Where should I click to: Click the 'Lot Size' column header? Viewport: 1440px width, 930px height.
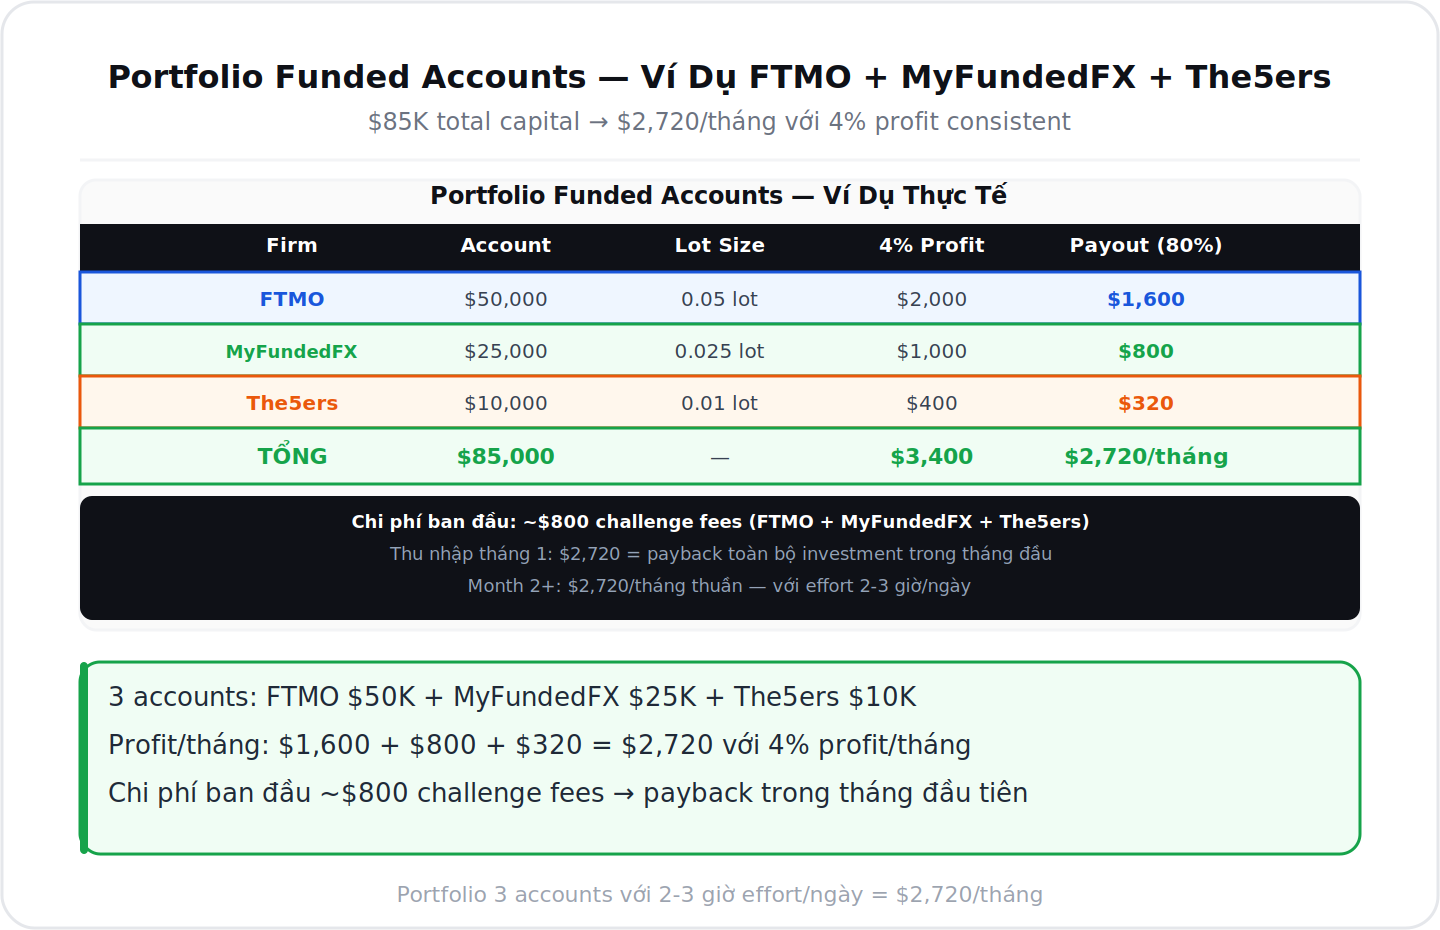[720, 245]
